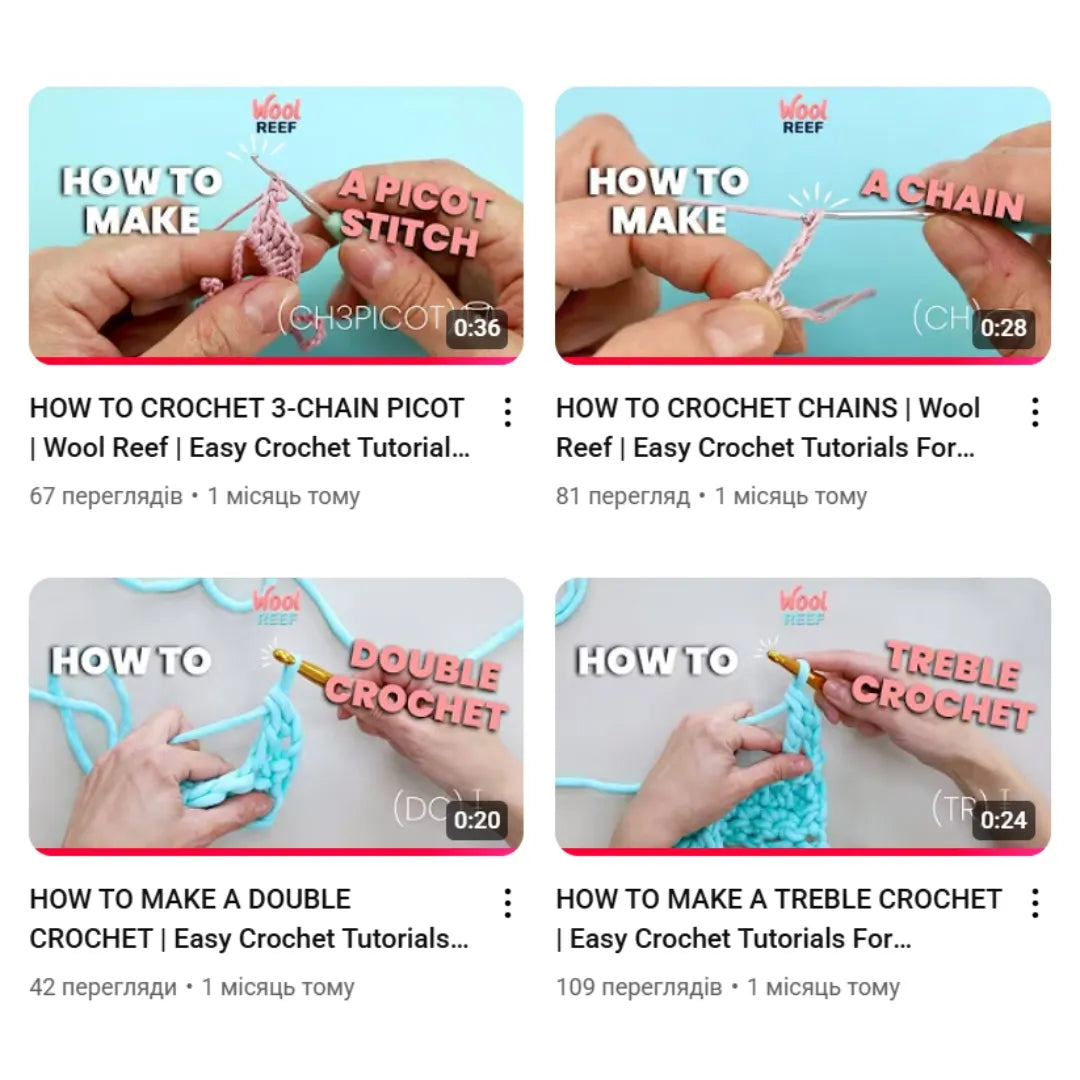1080x1080 pixels.
Task: Click the red progress bar under Treble Crochet thumbnail
Action: (803, 852)
